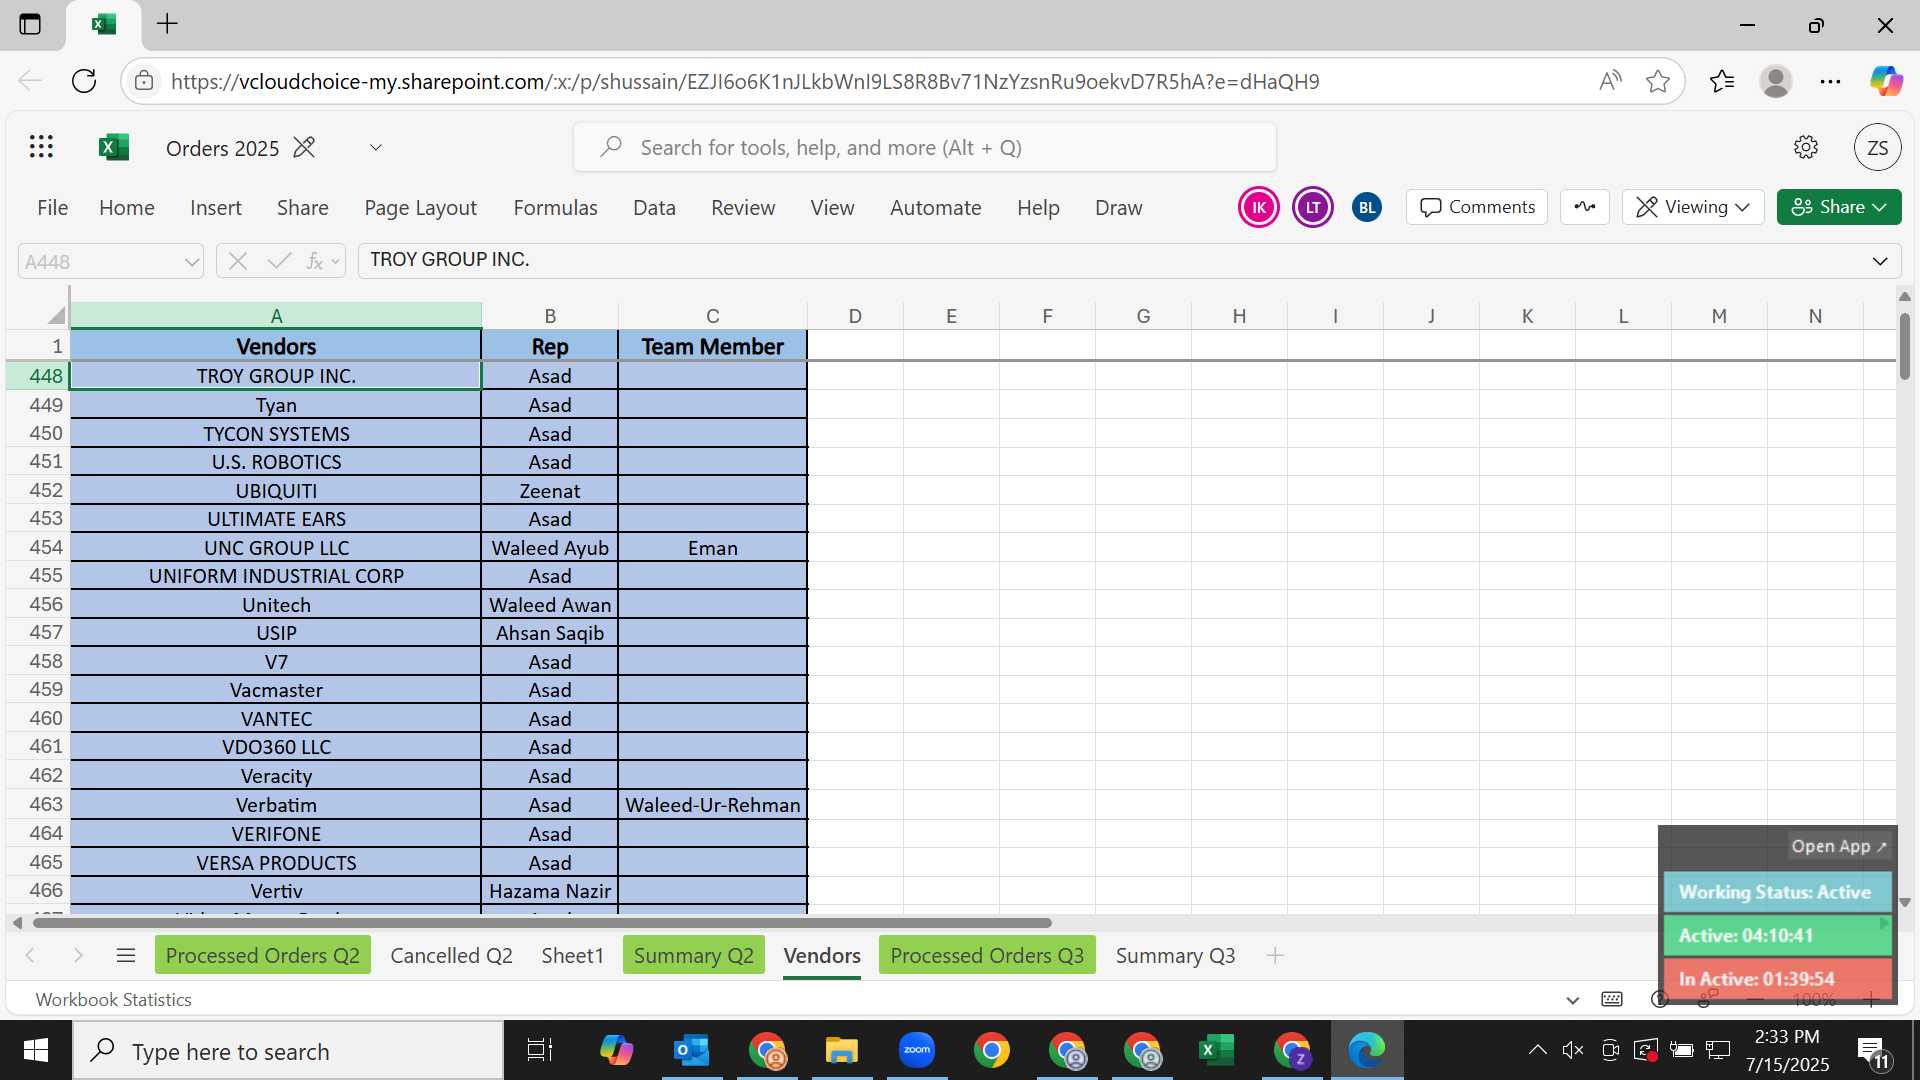1920x1080 pixels.
Task: Click the Excel logo icon in header
Action: coord(114,147)
